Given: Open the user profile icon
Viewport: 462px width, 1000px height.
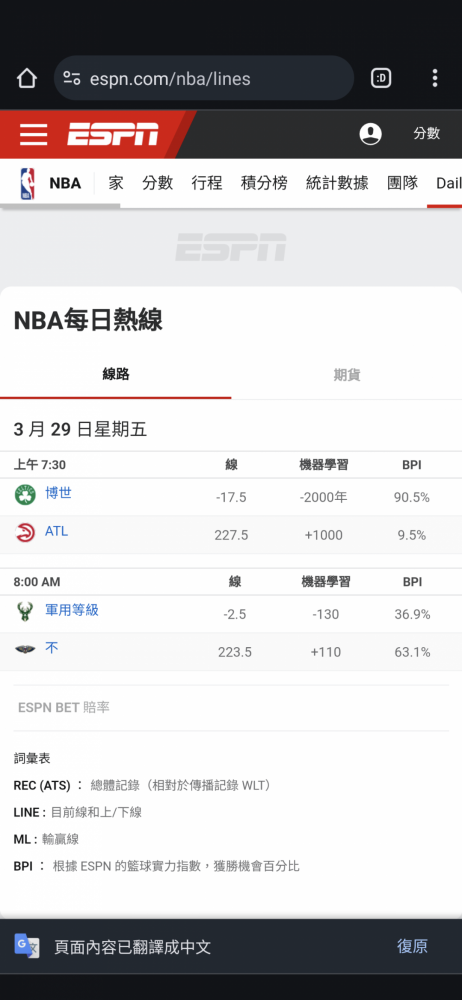Looking at the screenshot, I should tap(370, 134).
